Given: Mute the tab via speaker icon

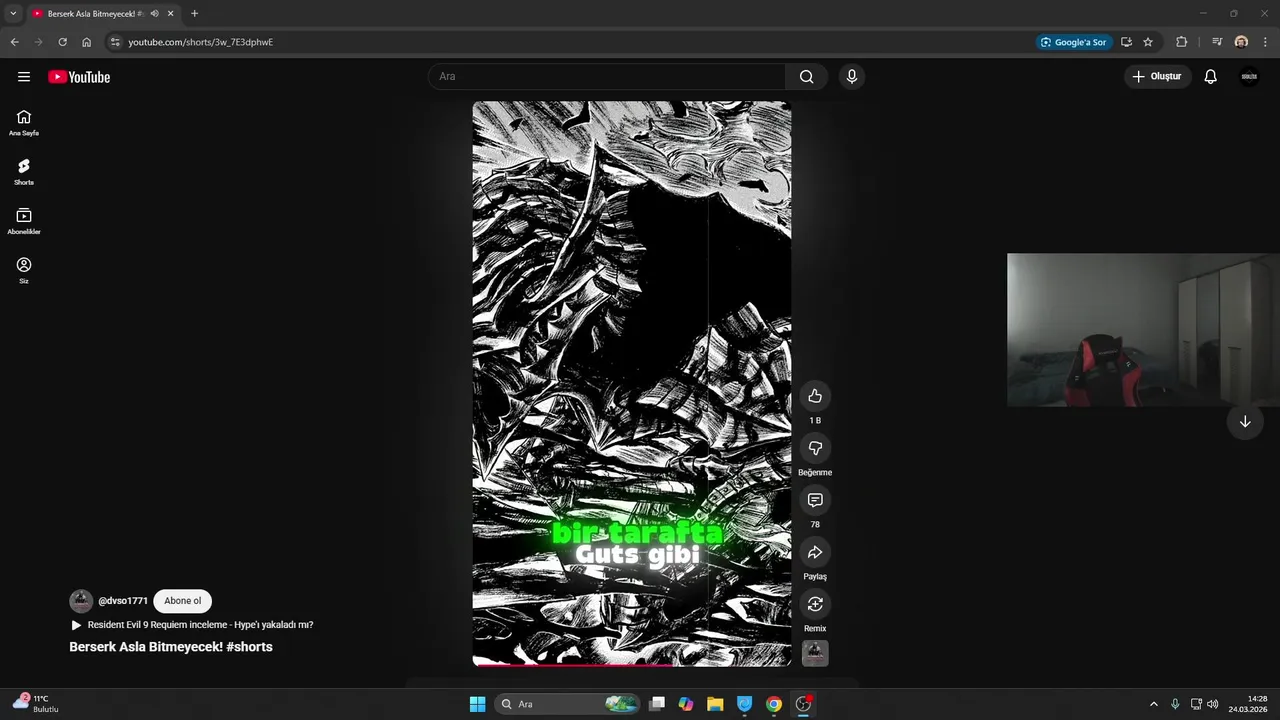Looking at the screenshot, I should [x=154, y=14].
